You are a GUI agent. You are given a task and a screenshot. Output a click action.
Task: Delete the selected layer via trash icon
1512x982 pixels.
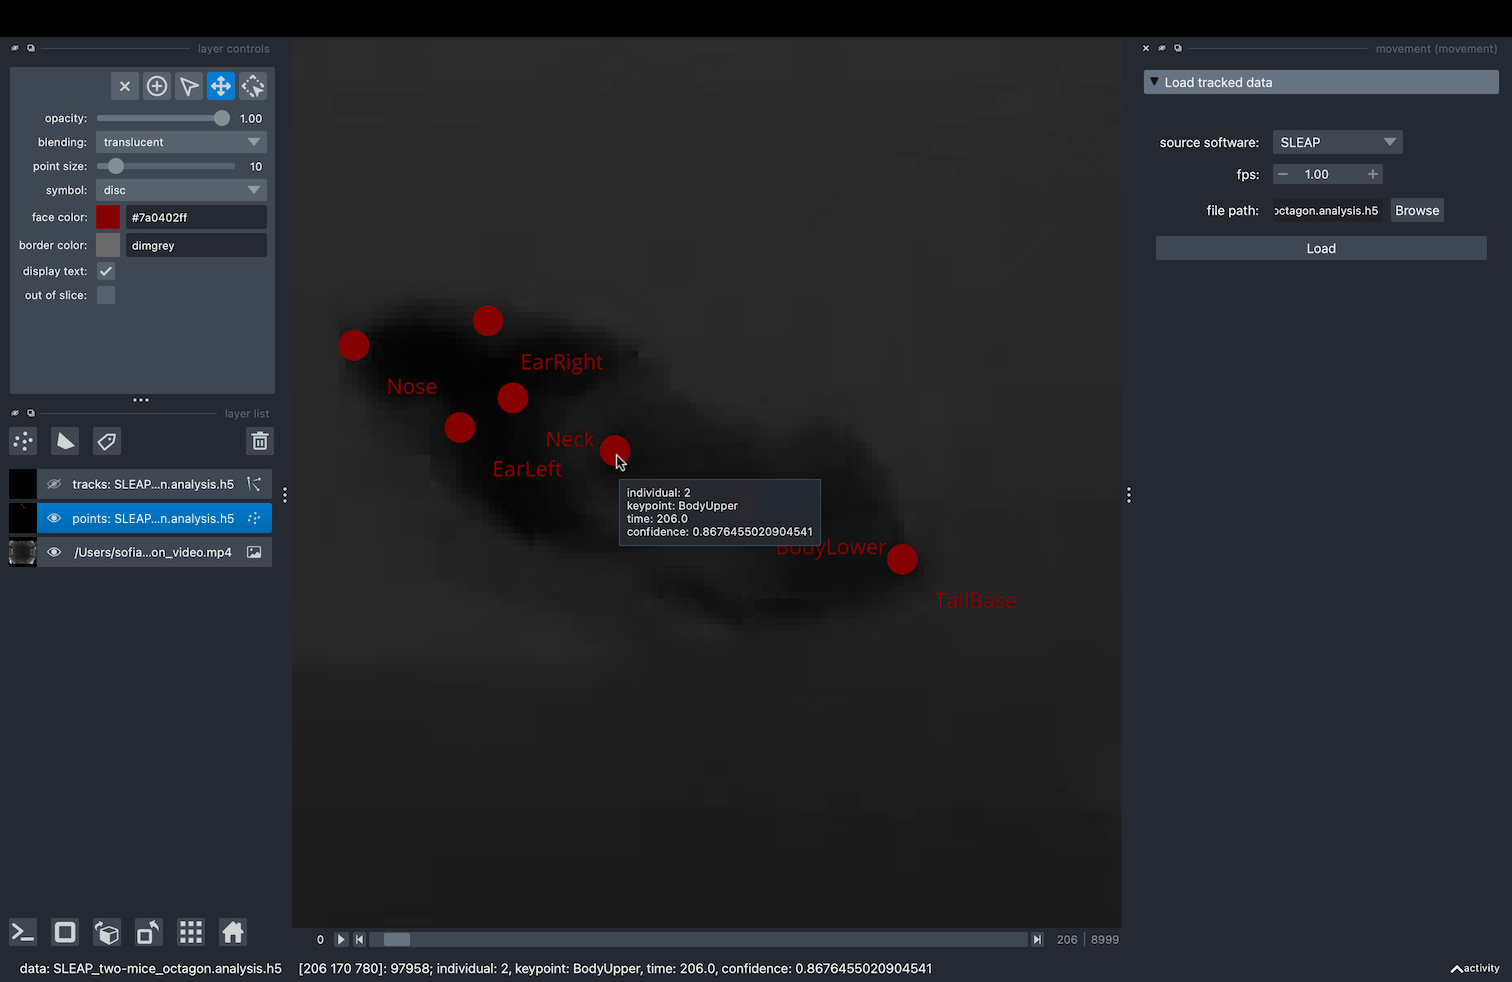[x=259, y=441]
